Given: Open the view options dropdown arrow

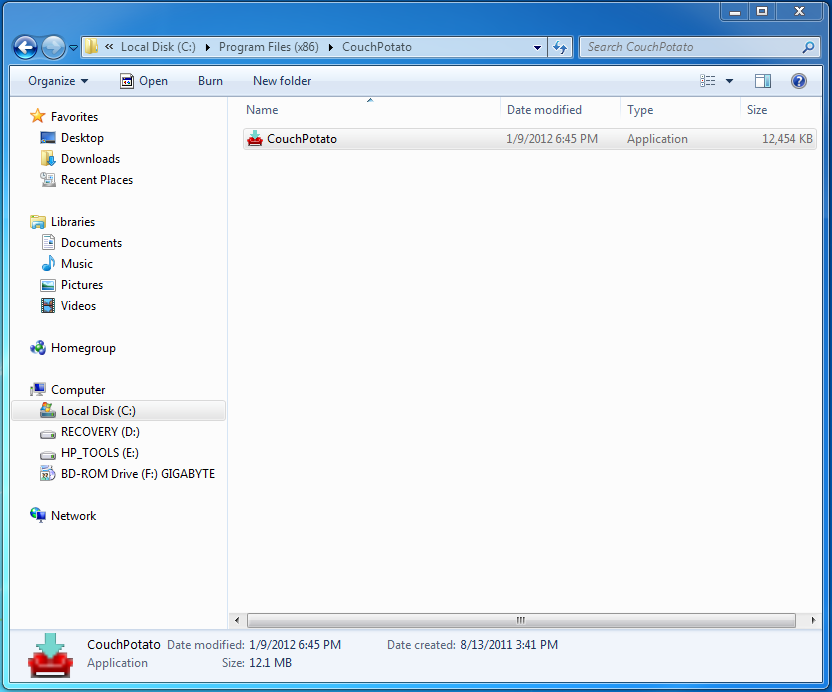Looking at the screenshot, I should (x=729, y=81).
